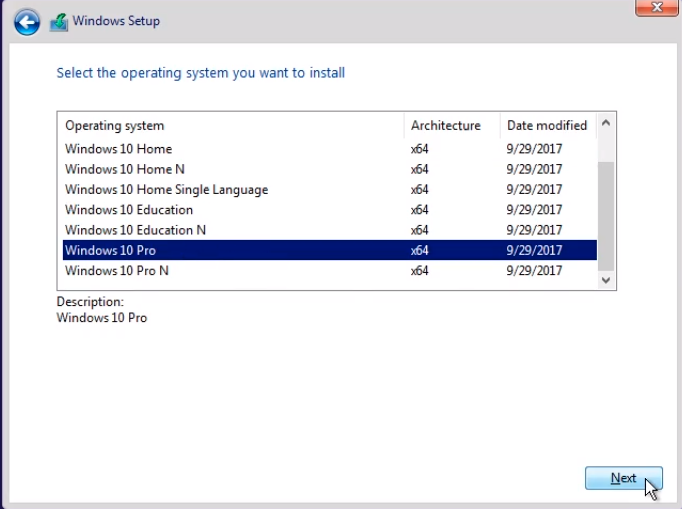Click the Windows Setup title icon
Screen dimensions: 682x509
tap(59, 22)
